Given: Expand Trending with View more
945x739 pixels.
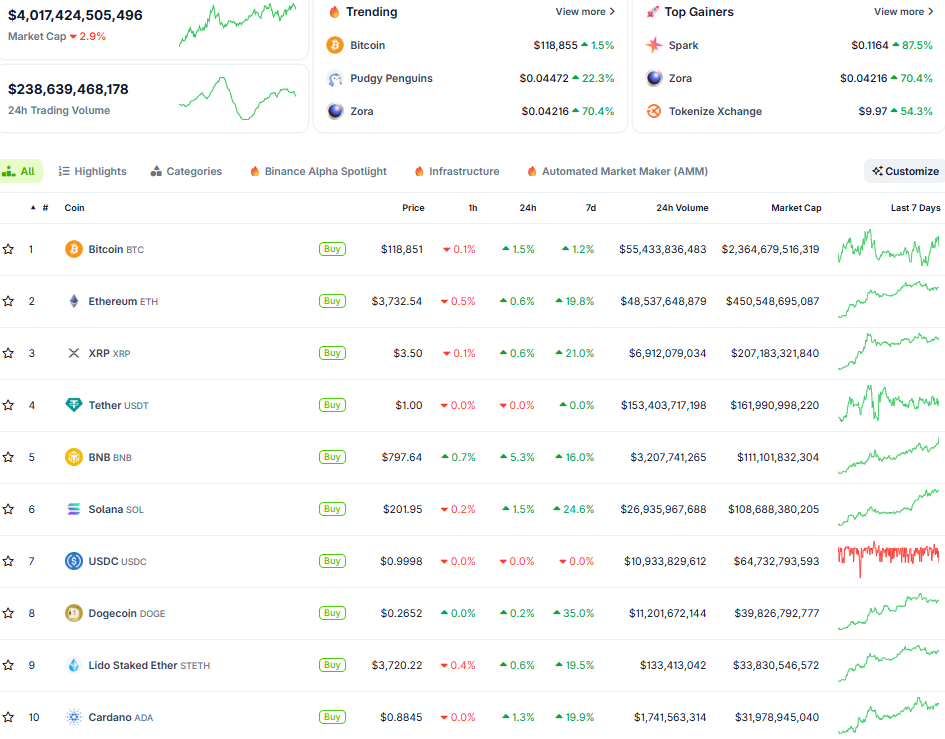Looking at the screenshot, I should (585, 12).
